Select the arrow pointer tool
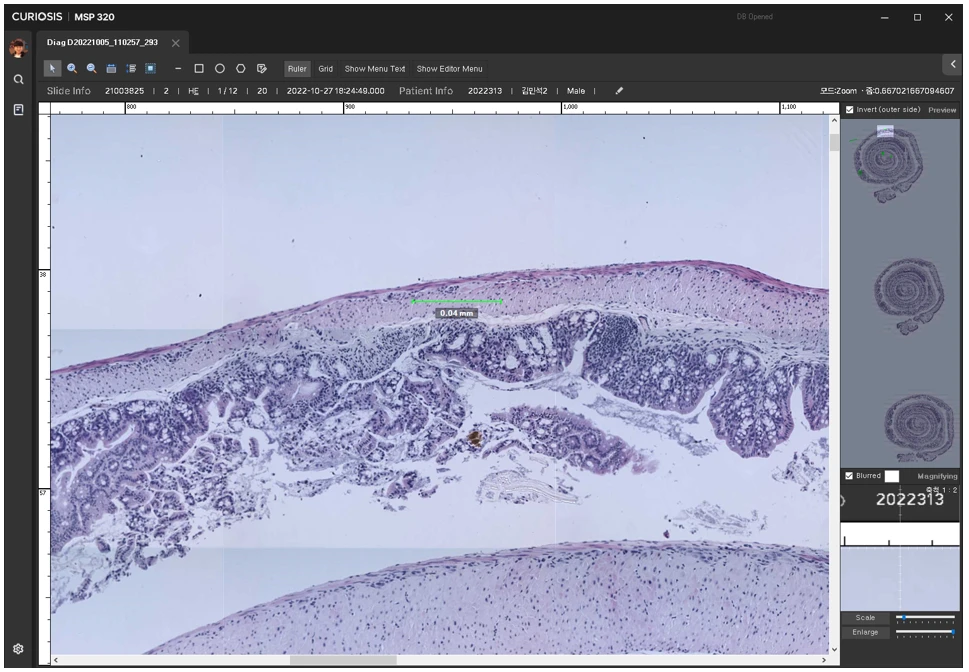 (53, 69)
